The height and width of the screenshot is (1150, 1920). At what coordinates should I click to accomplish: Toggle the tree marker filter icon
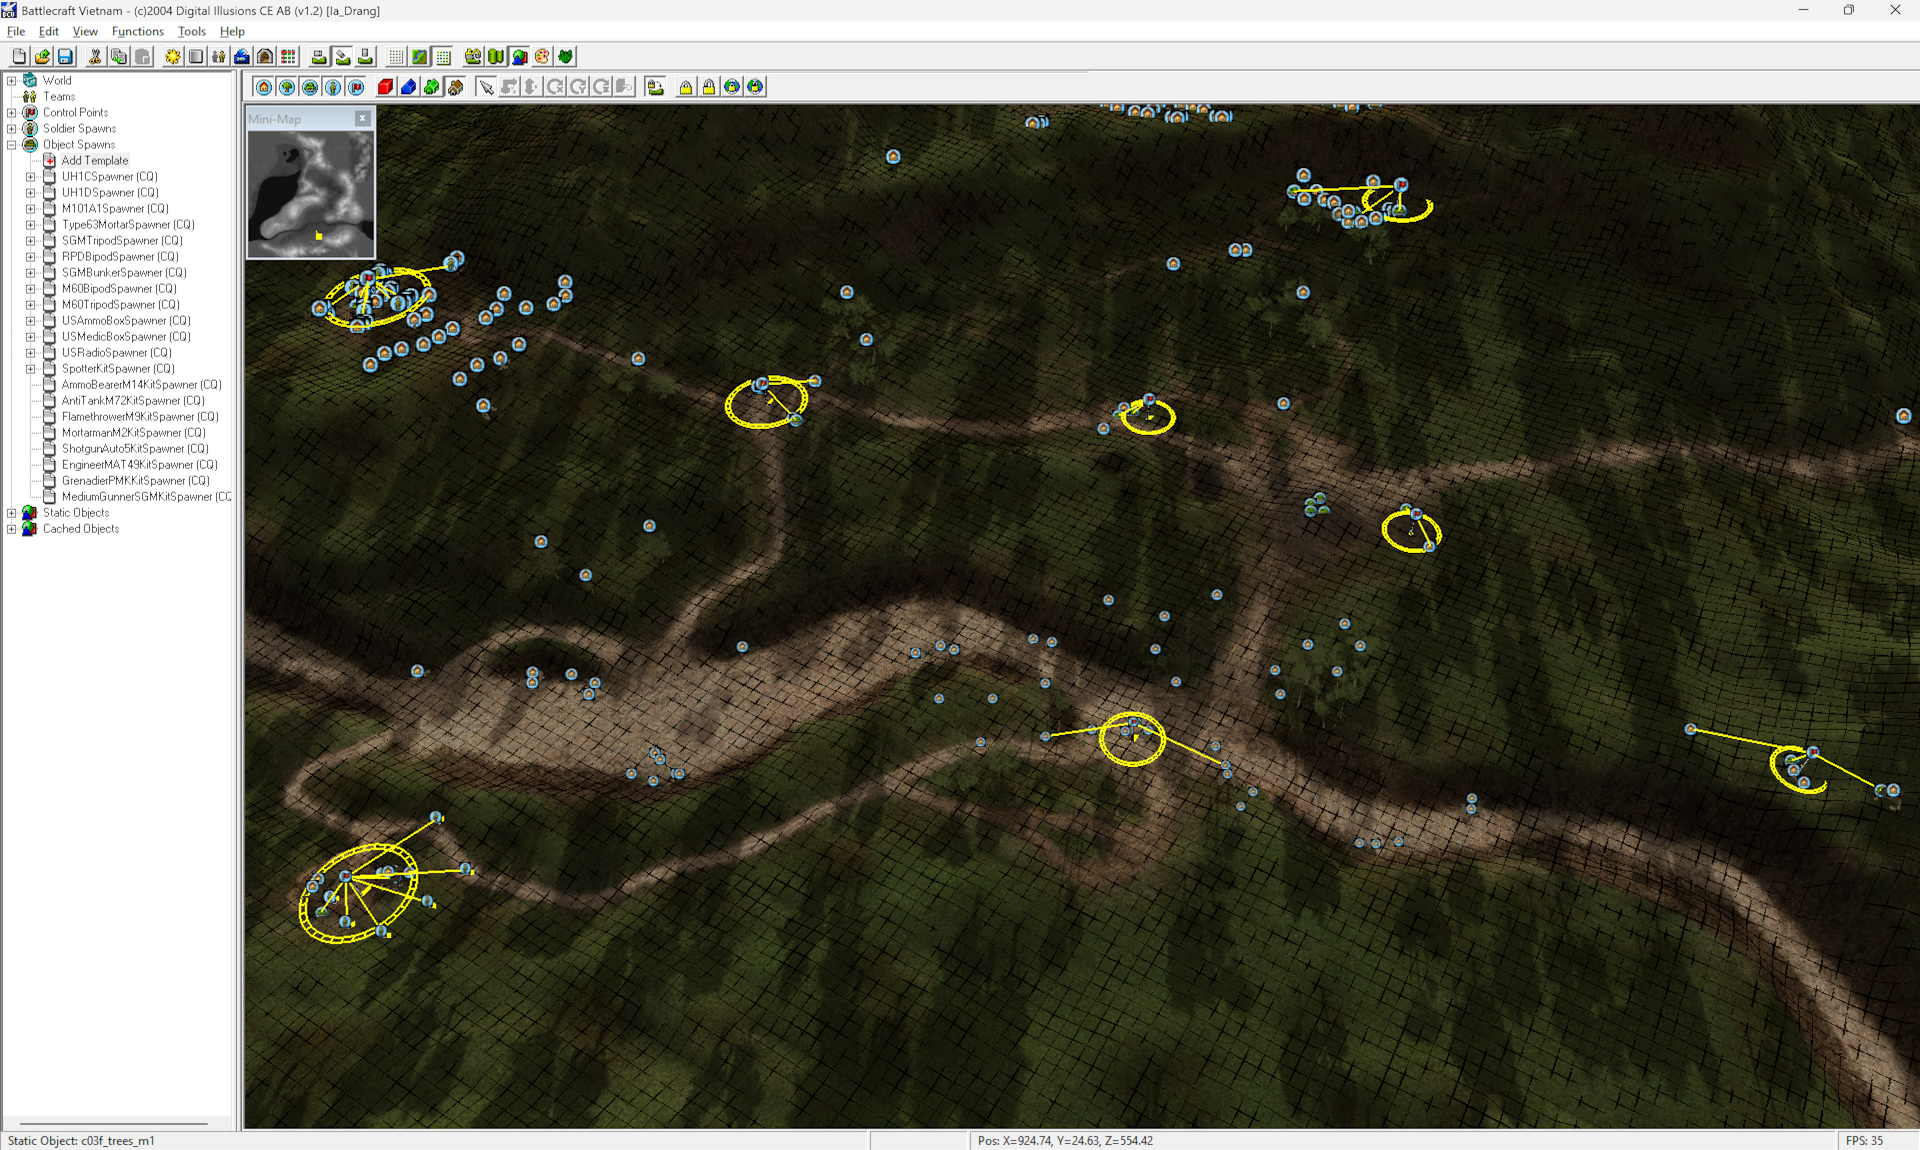(287, 87)
